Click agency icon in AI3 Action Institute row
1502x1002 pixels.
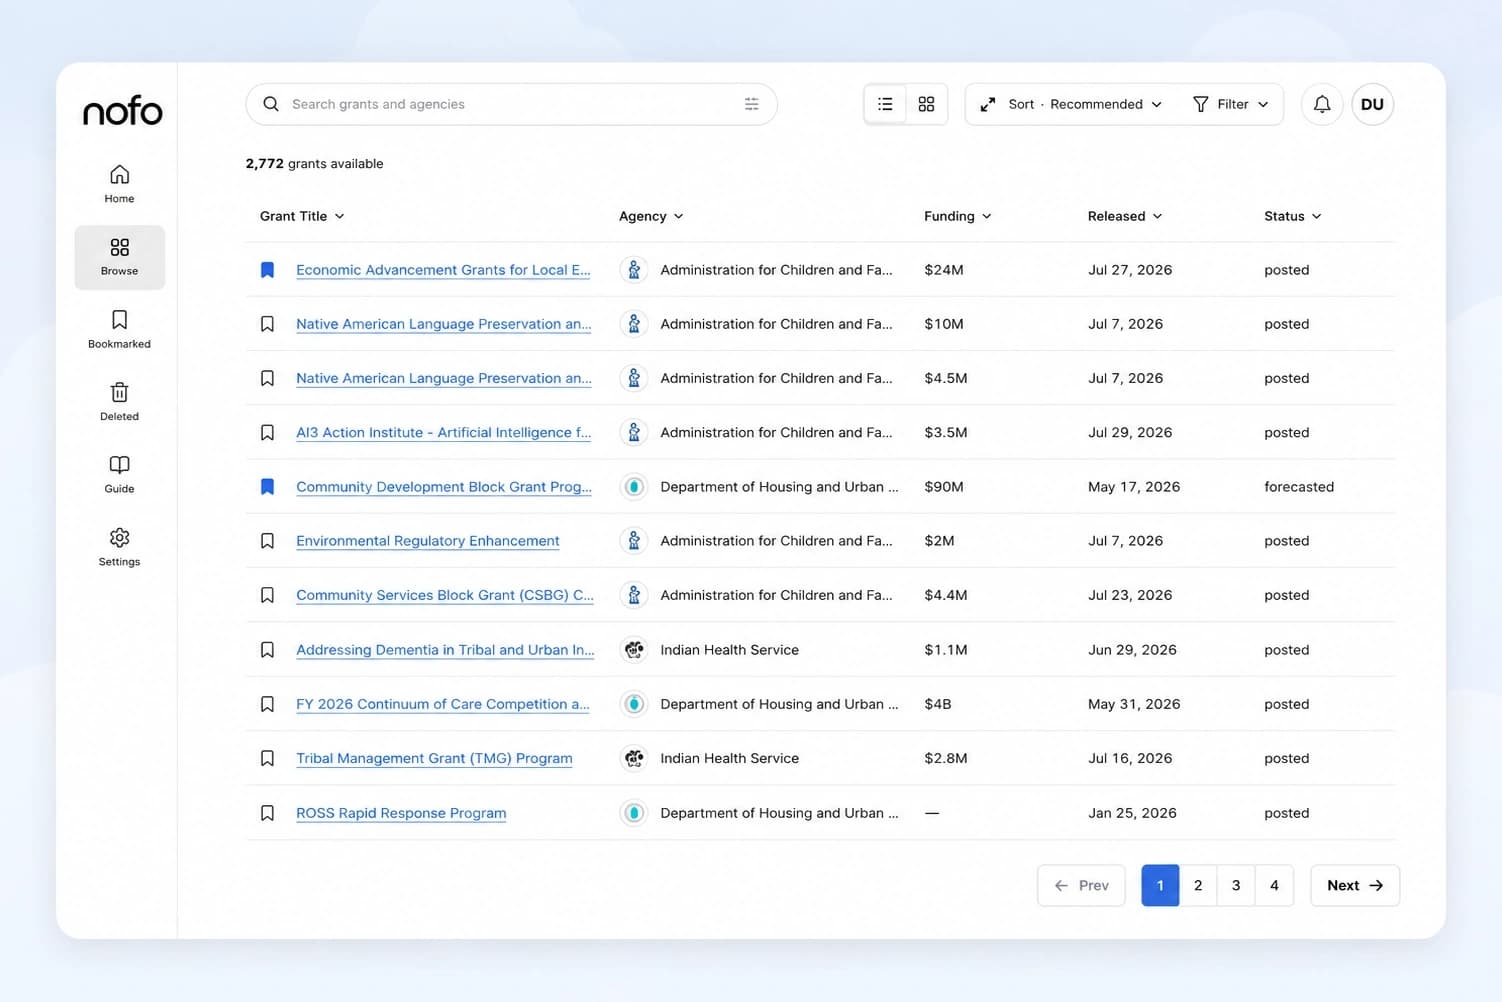(x=634, y=433)
